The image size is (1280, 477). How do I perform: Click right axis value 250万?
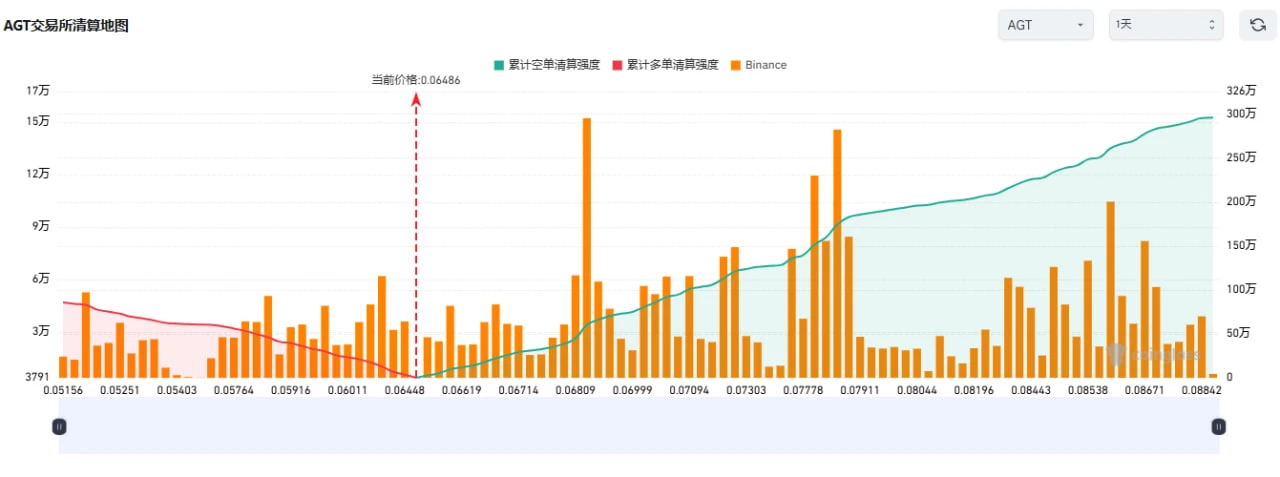coord(1241,157)
